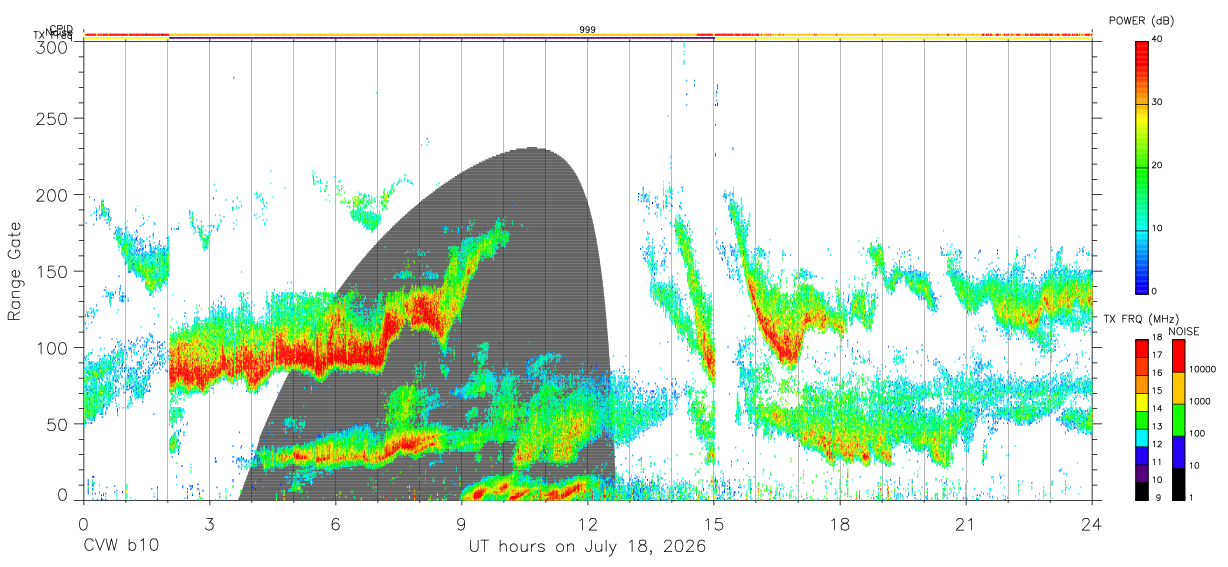The height and width of the screenshot is (567, 1228).
Task: Click the UT hours on July 18, 2026 title
Action: (x=588, y=547)
